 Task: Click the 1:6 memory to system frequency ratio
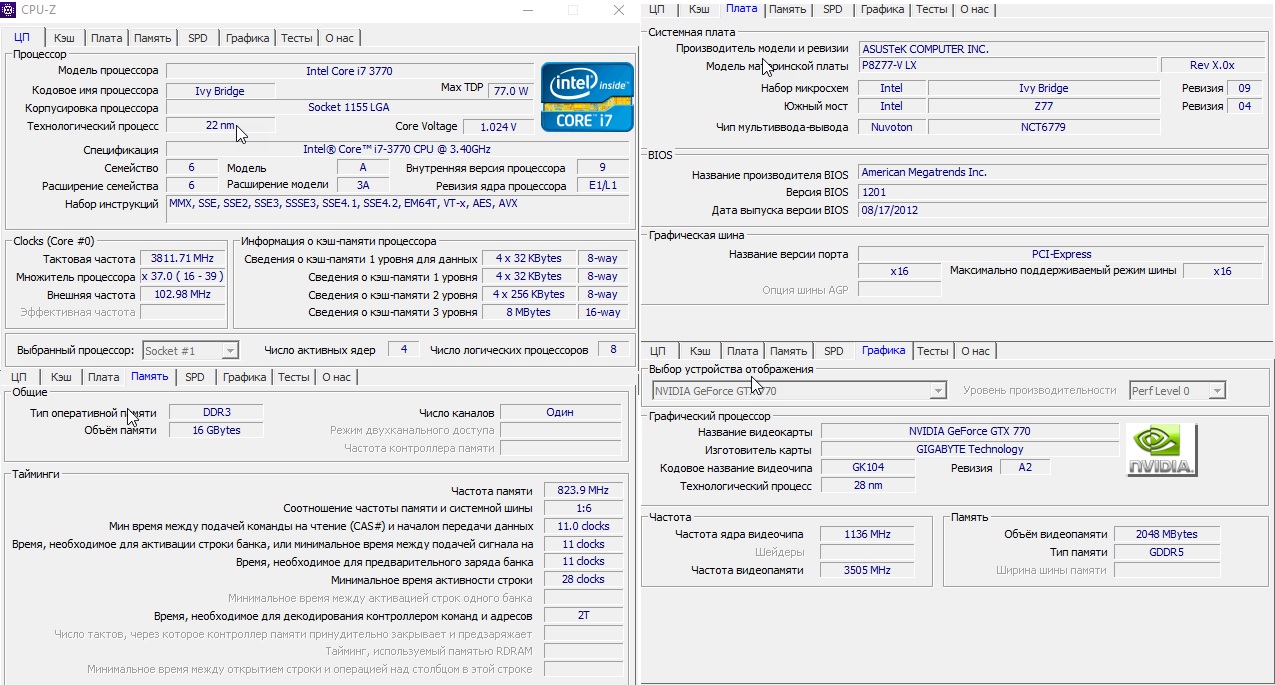(x=583, y=508)
